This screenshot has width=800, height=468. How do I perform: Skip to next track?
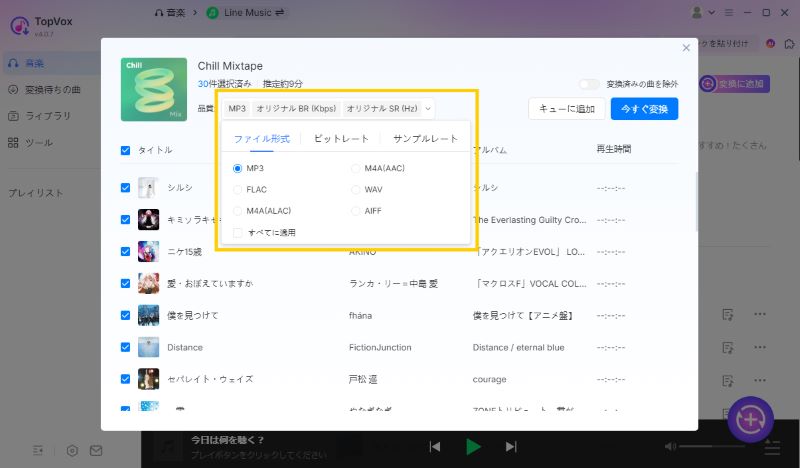coord(511,447)
